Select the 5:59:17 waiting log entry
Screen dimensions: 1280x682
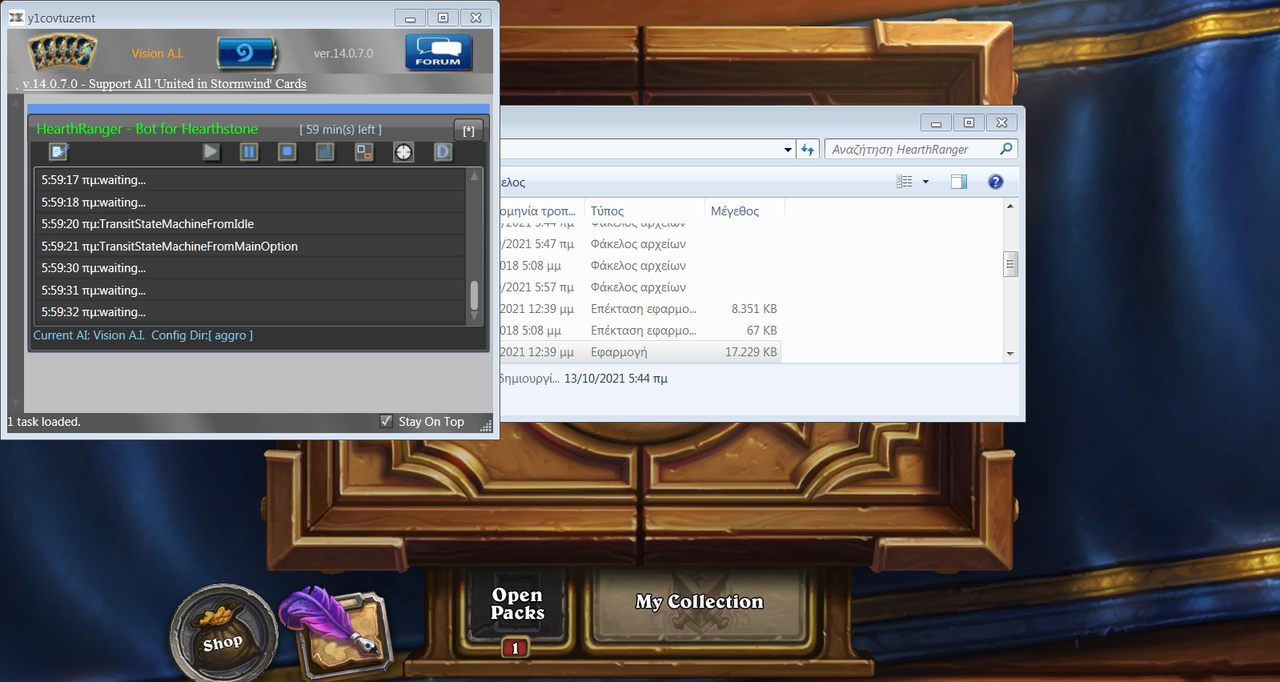[250, 180]
